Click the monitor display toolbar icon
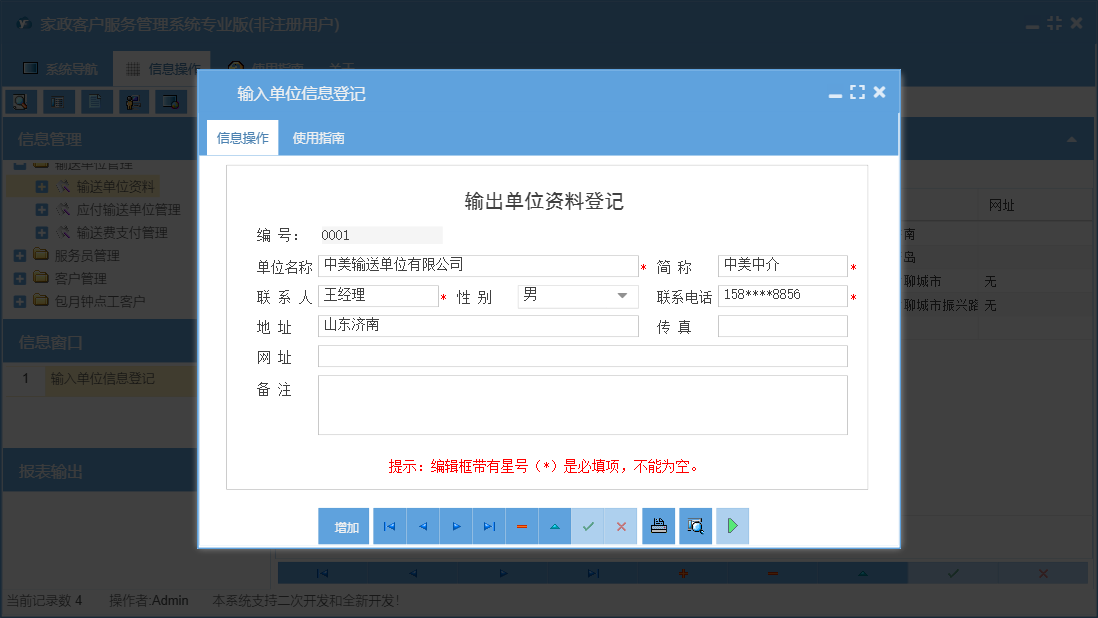The image size is (1098, 618). (170, 101)
